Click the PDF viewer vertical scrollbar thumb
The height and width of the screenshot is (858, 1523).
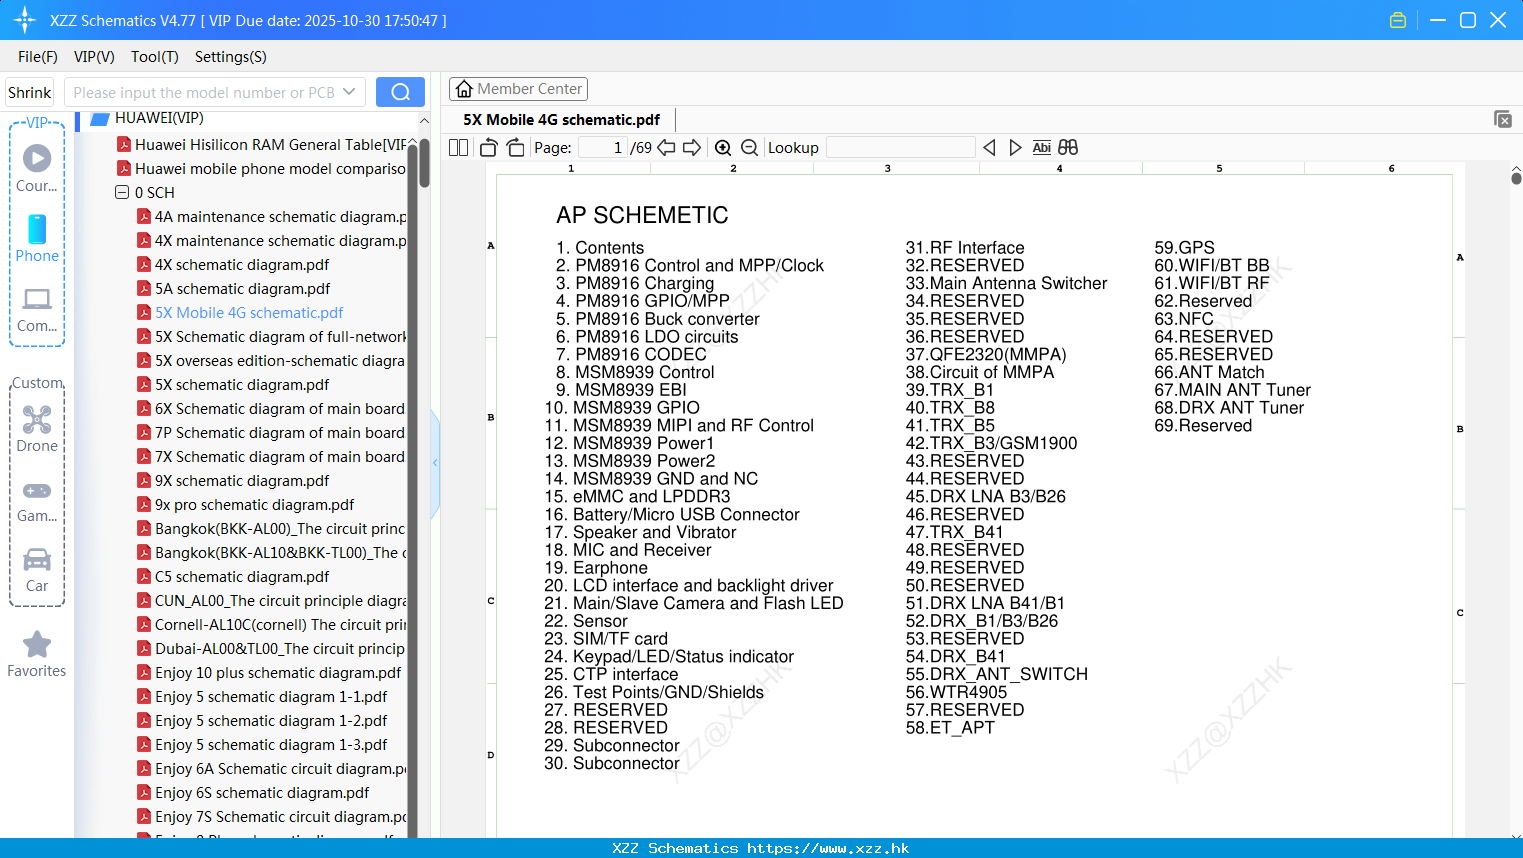1516,179
